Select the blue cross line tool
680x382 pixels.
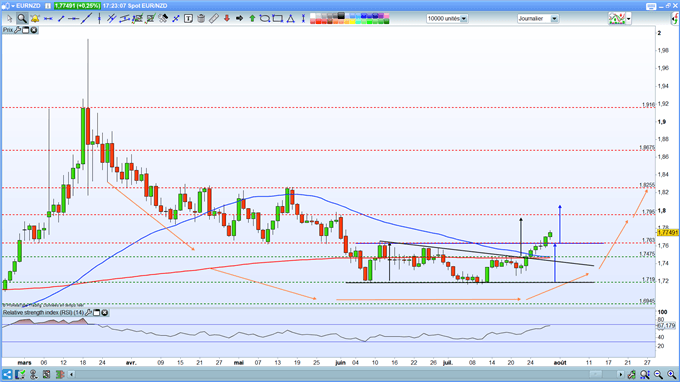(x=176, y=19)
